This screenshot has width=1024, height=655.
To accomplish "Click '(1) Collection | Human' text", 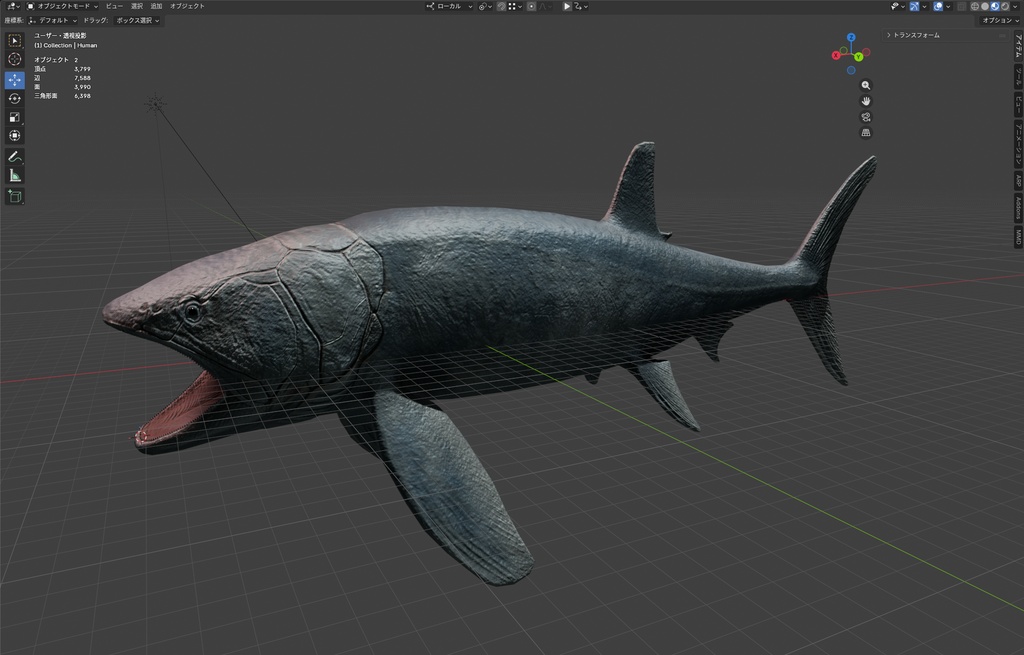I will tap(65, 45).
